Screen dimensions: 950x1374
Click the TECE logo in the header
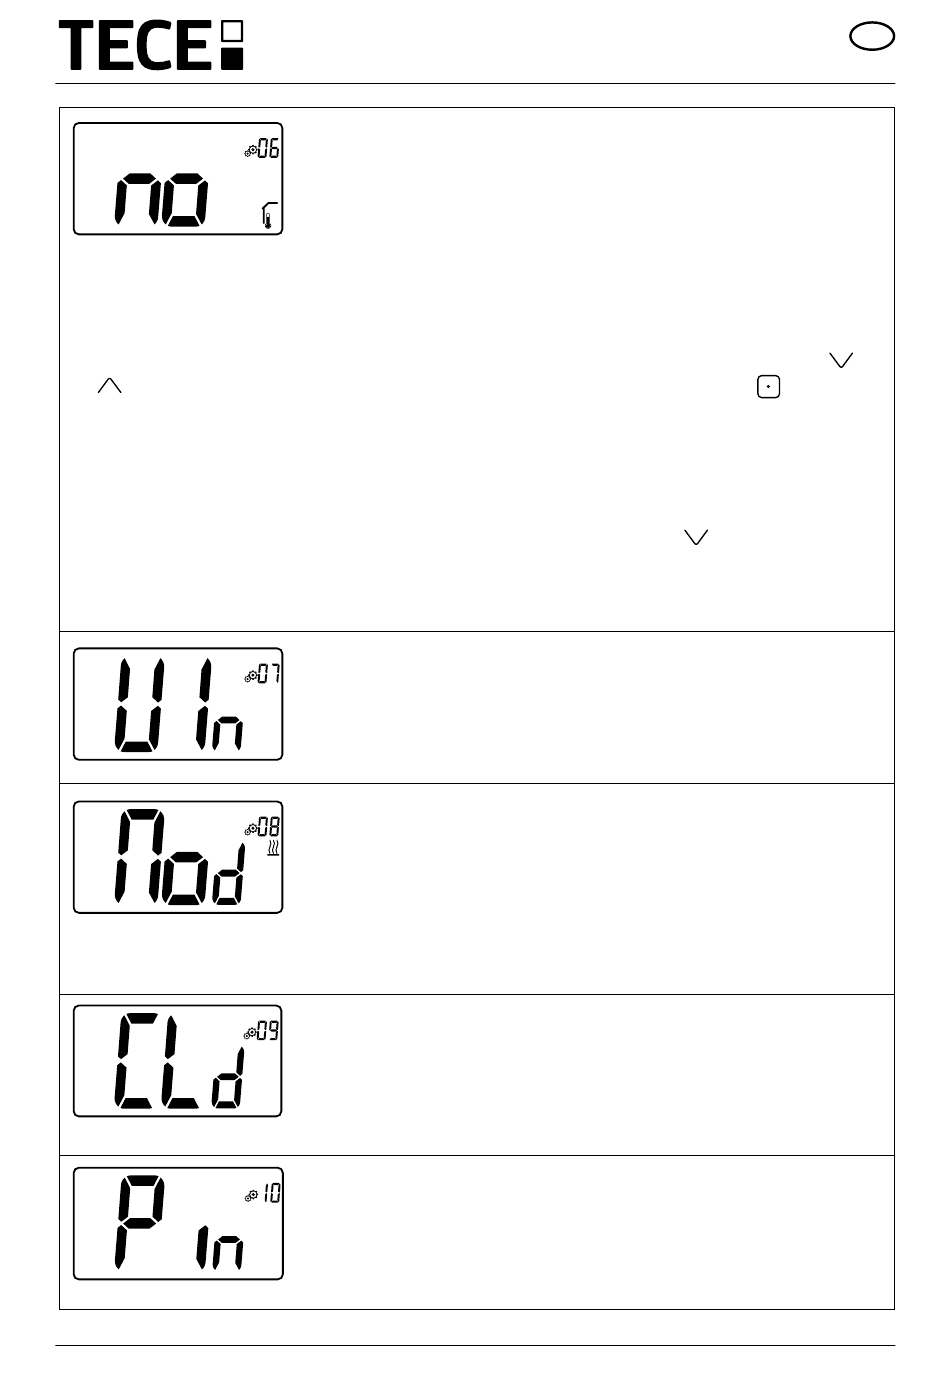151,46
